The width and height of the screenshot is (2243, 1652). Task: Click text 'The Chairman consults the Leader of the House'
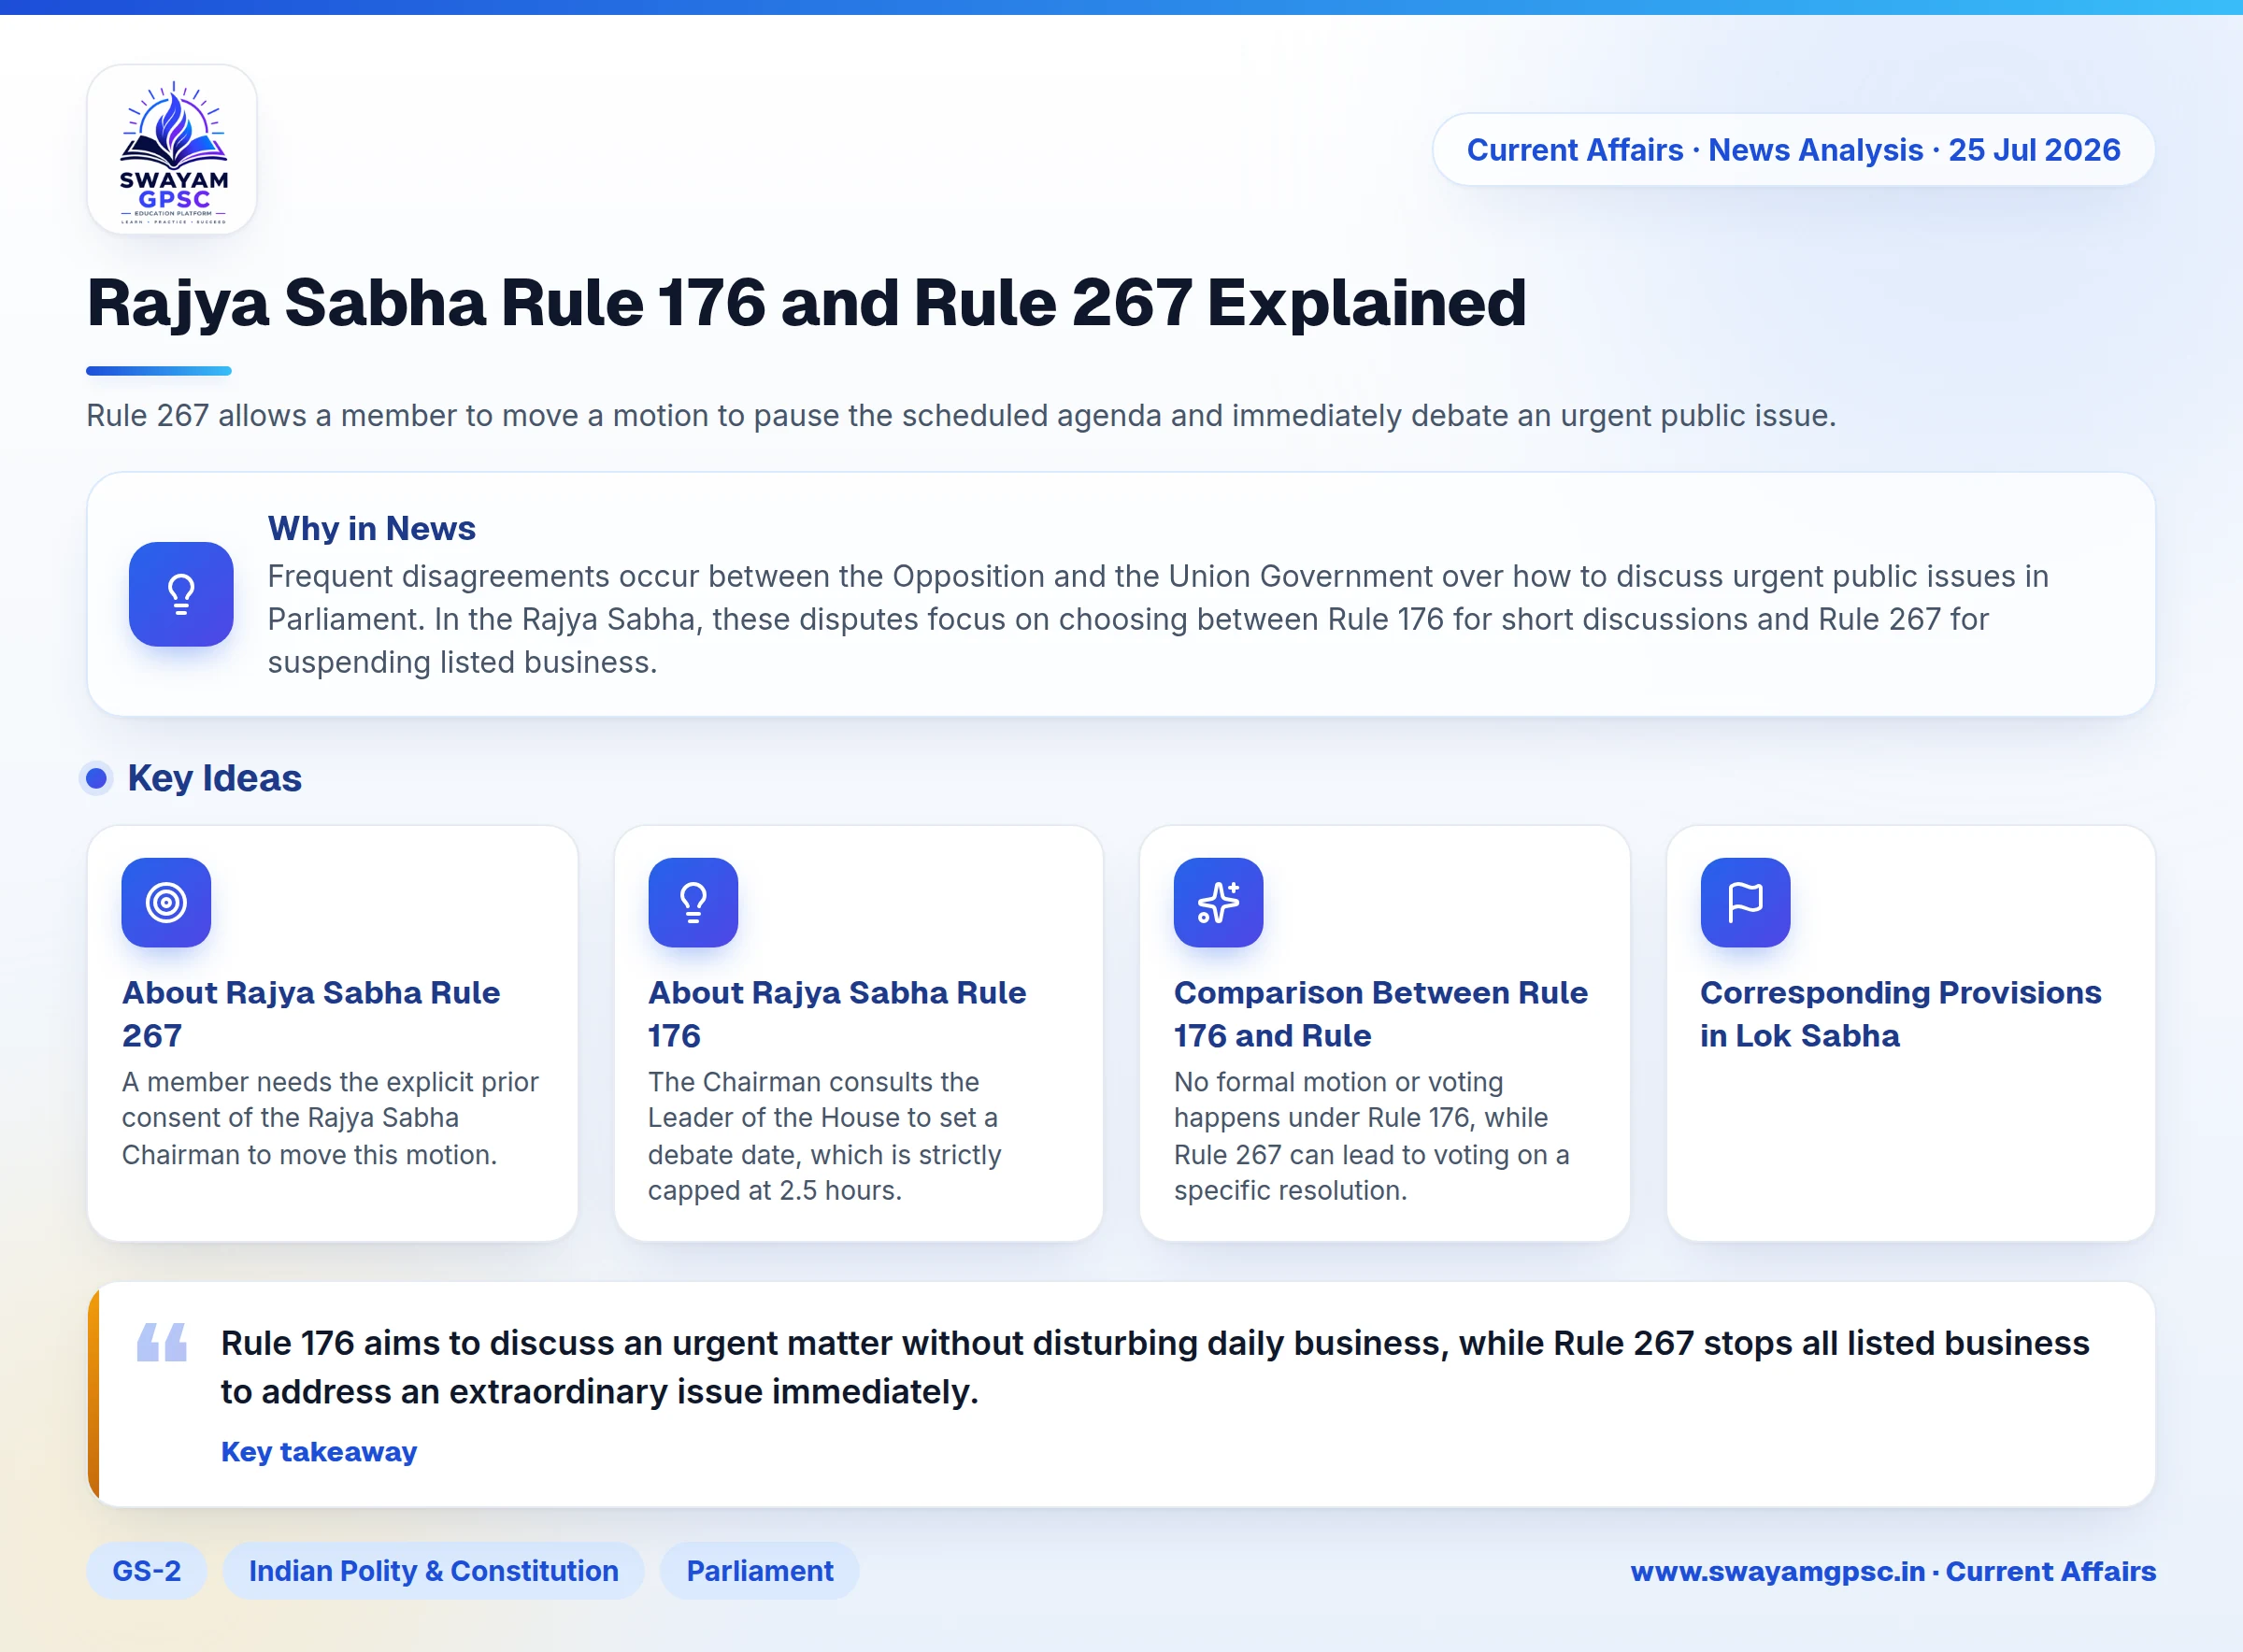(x=824, y=1136)
